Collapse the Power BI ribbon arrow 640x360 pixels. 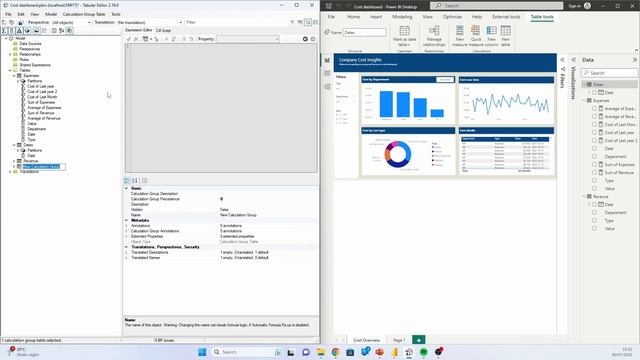(x=636, y=50)
